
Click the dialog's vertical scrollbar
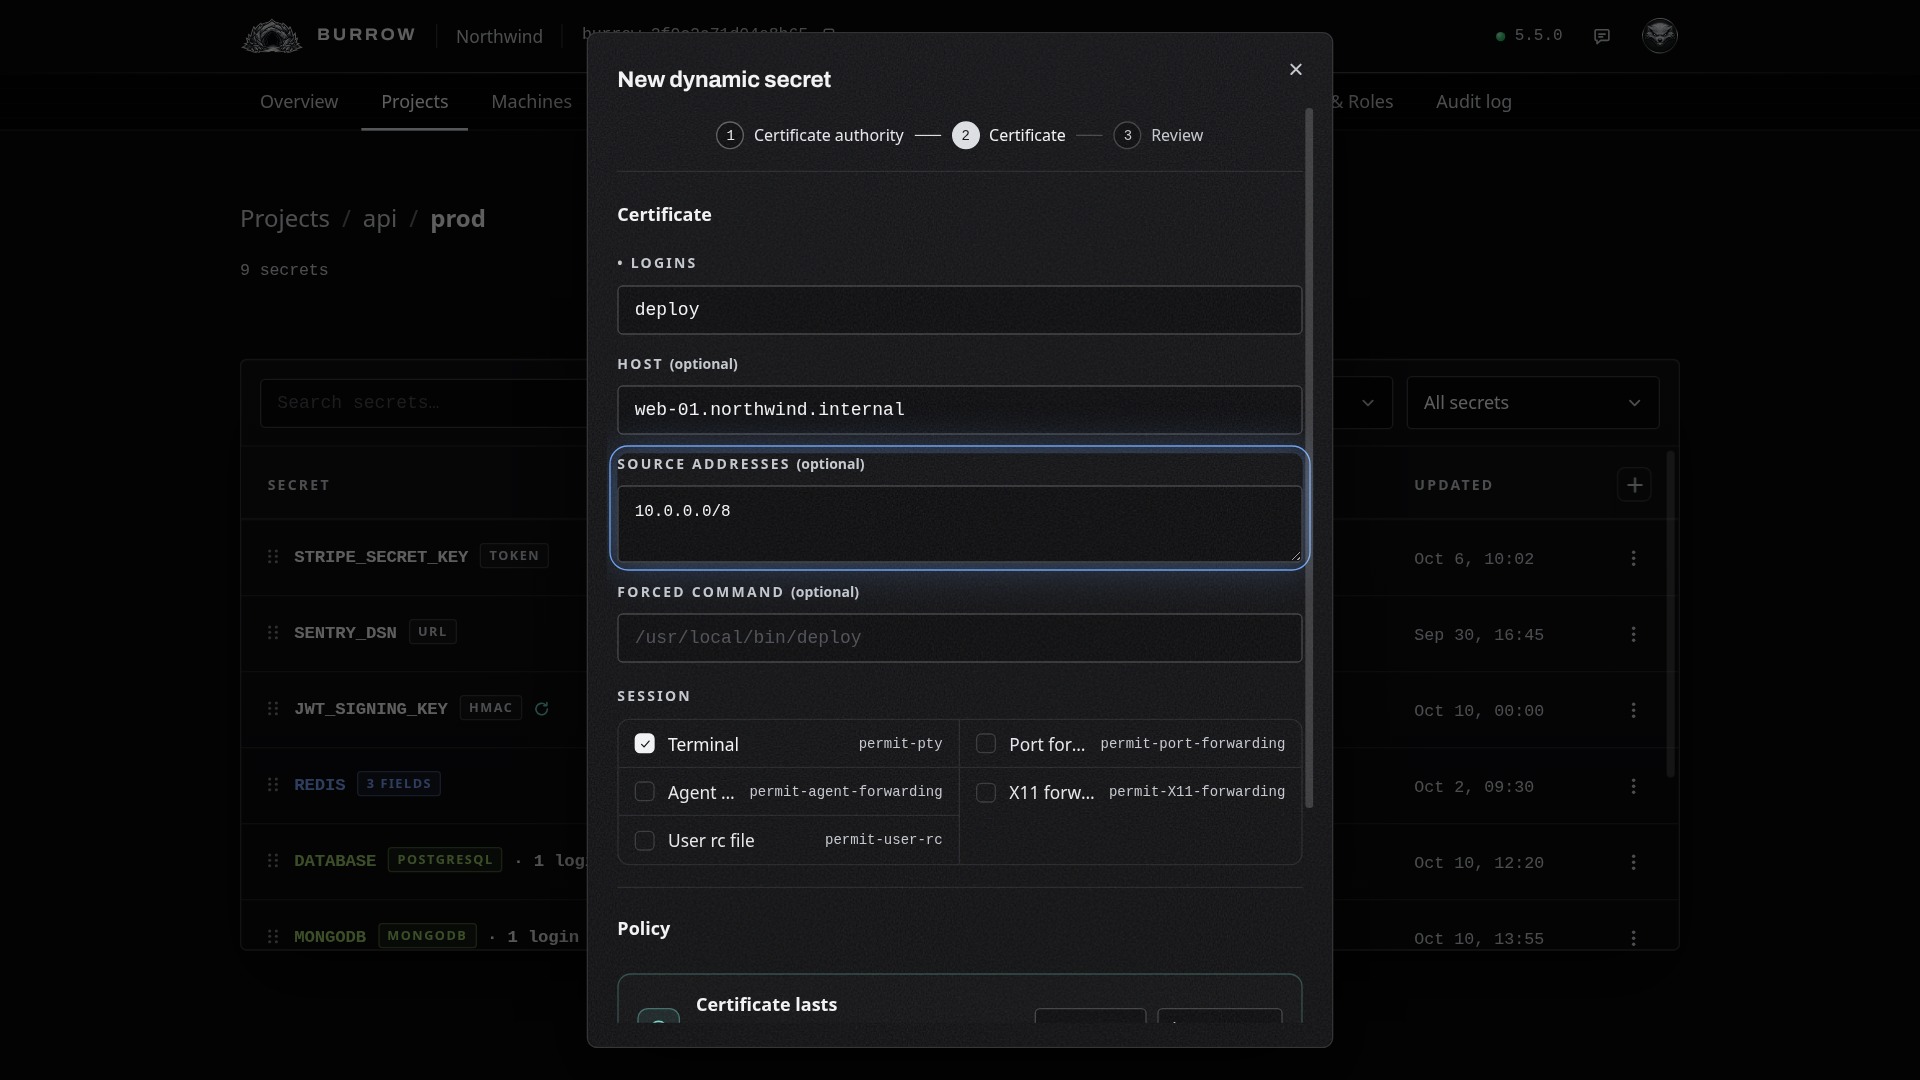(1309, 459)
